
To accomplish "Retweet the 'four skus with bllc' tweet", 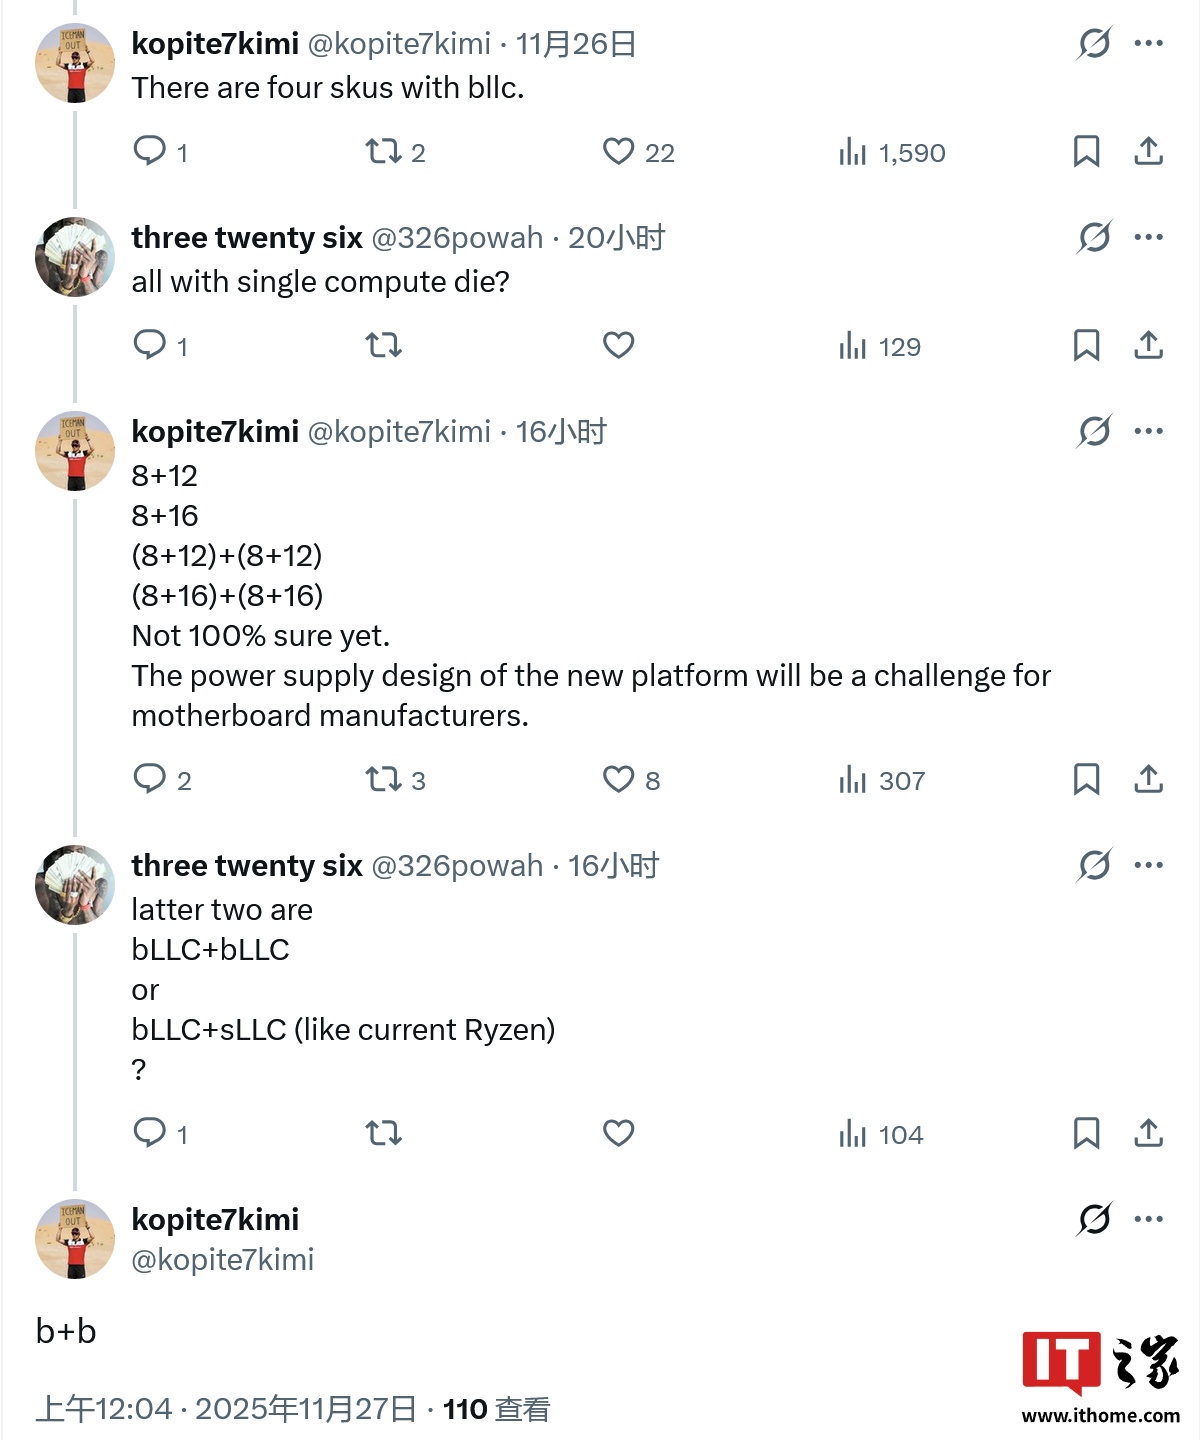I will [383, 151].
